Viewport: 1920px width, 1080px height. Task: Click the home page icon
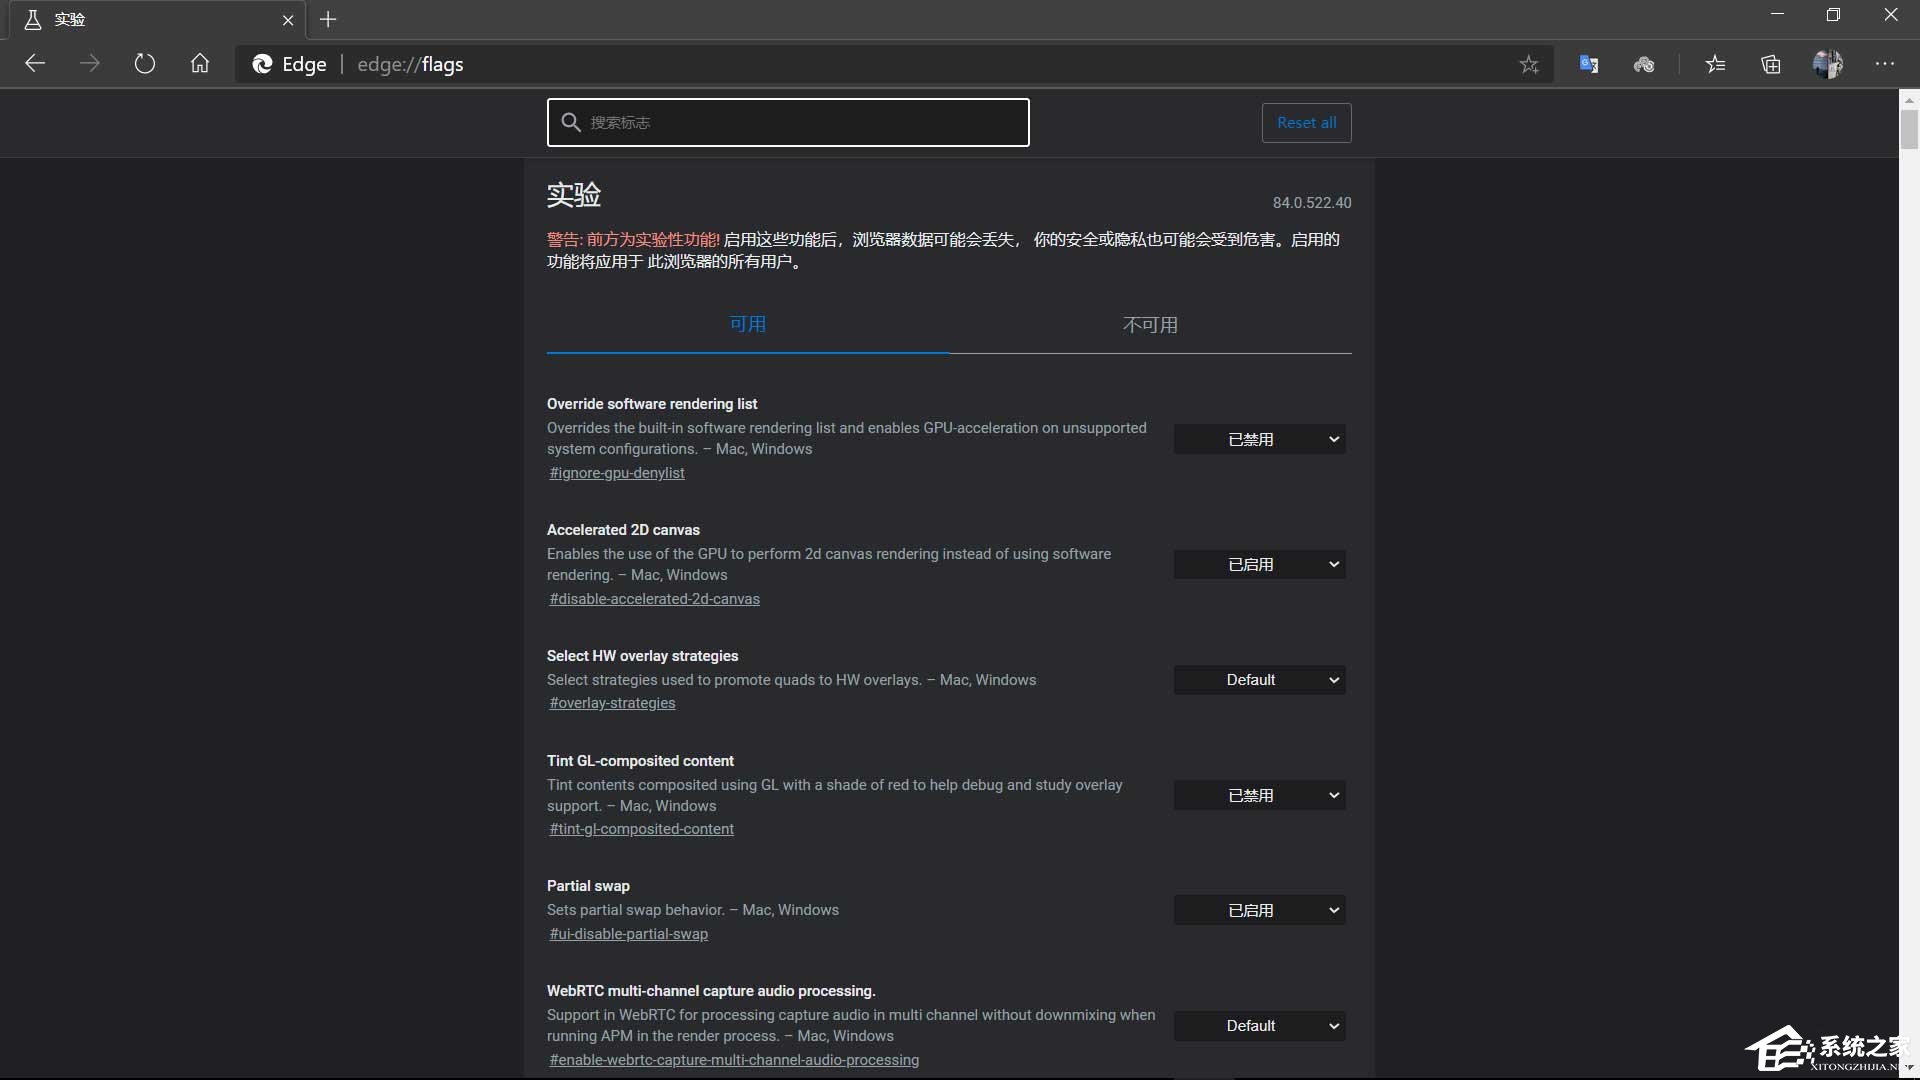199,63
